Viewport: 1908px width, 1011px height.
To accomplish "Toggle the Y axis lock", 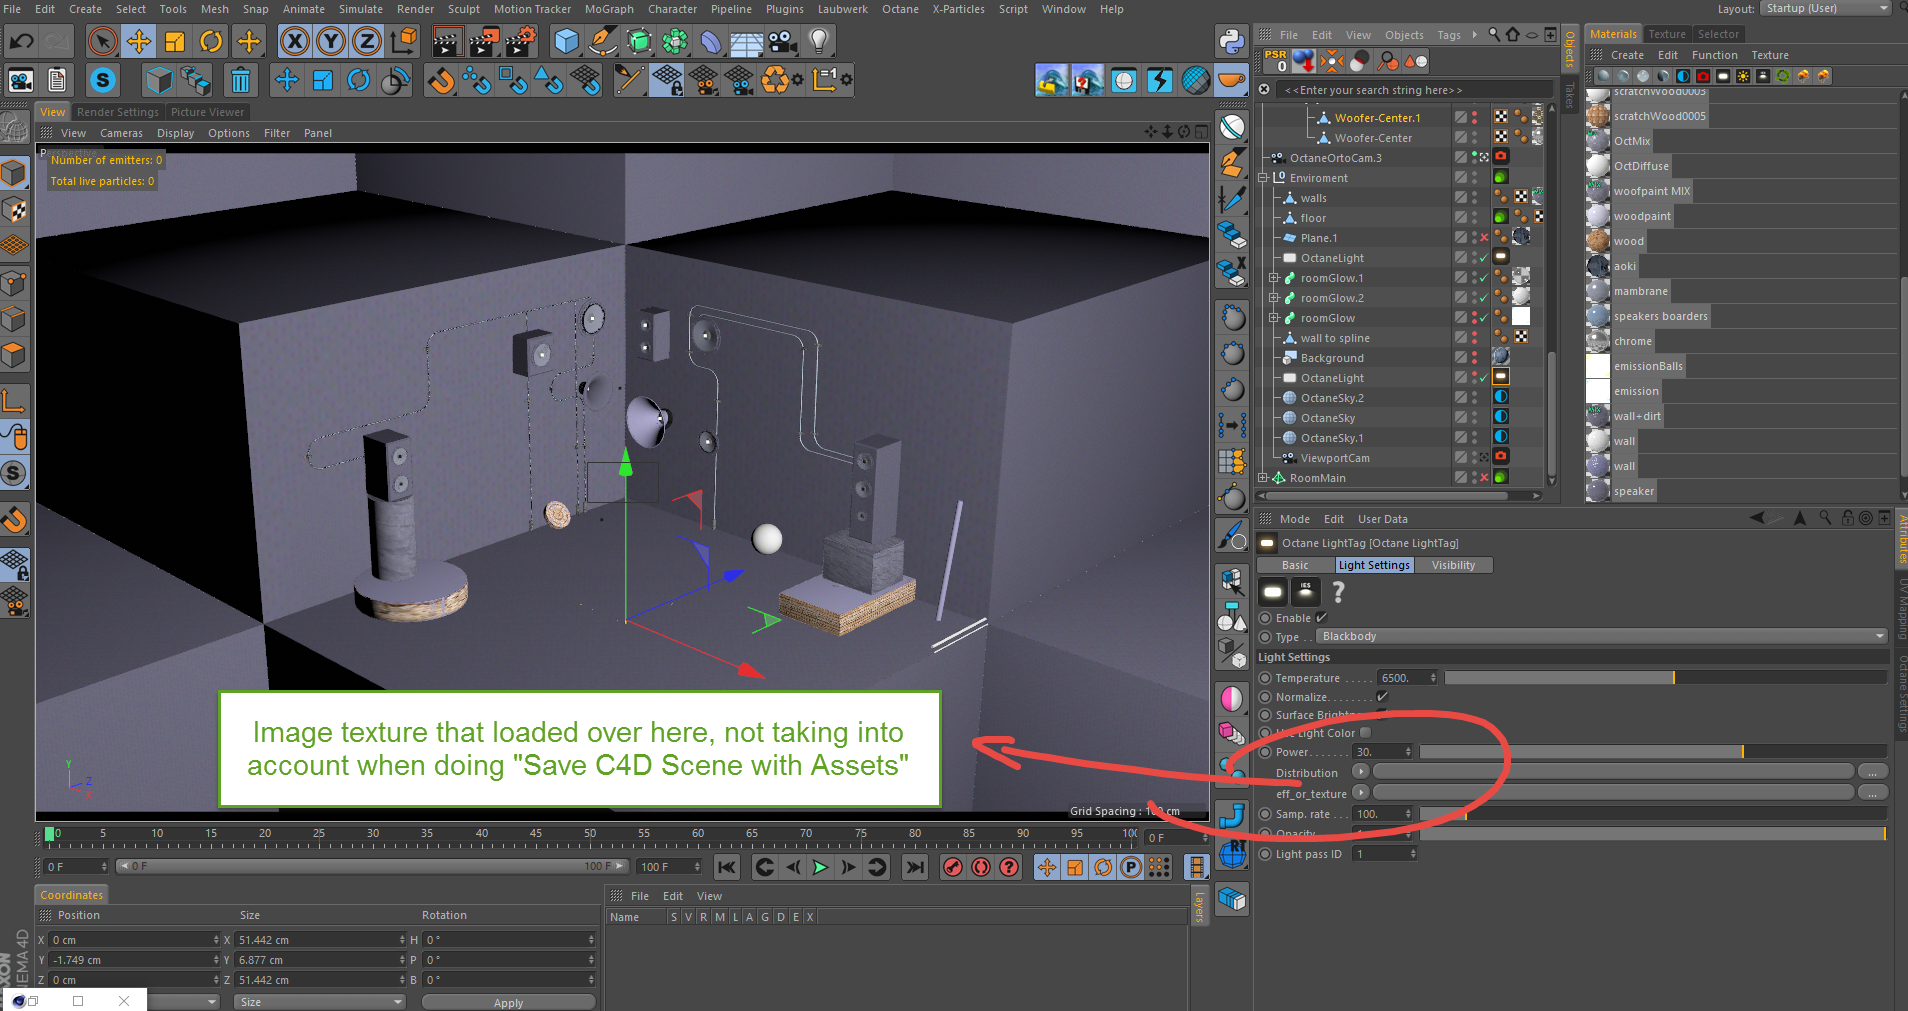I will pos(330,42).
